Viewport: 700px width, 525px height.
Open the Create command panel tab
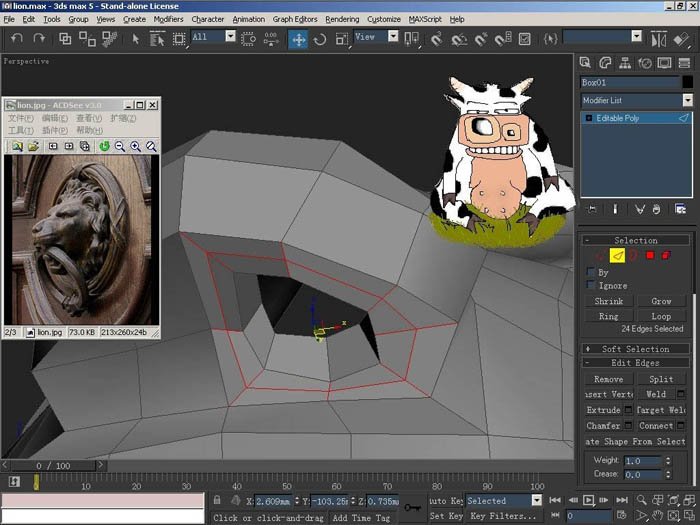585,62
